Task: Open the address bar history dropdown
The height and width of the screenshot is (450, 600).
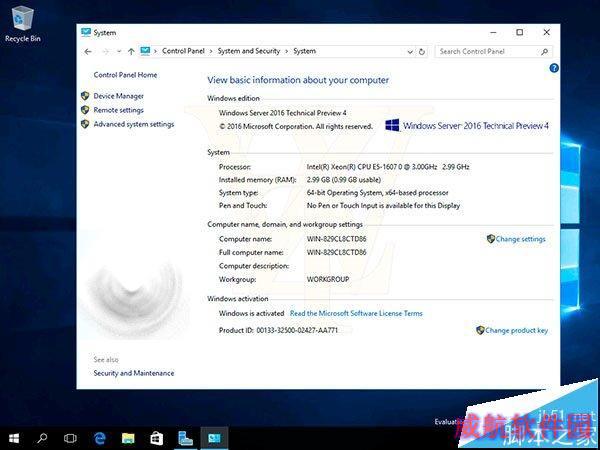Action: tap(410, 52)
